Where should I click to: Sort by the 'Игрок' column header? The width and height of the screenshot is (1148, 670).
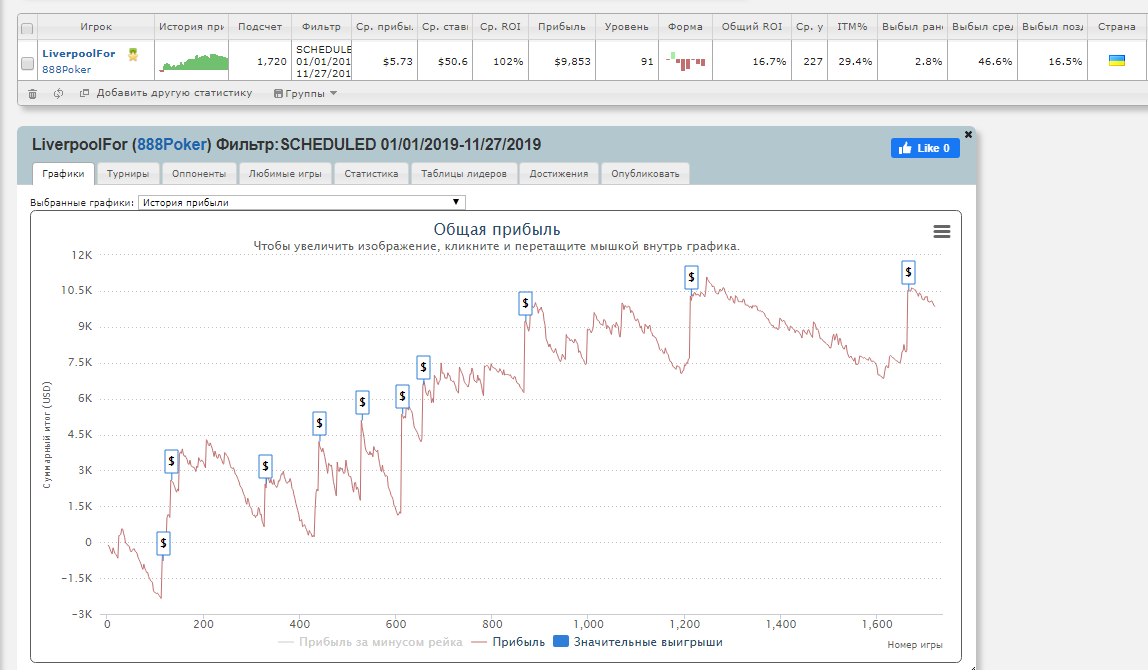click(x=96, y=27)
